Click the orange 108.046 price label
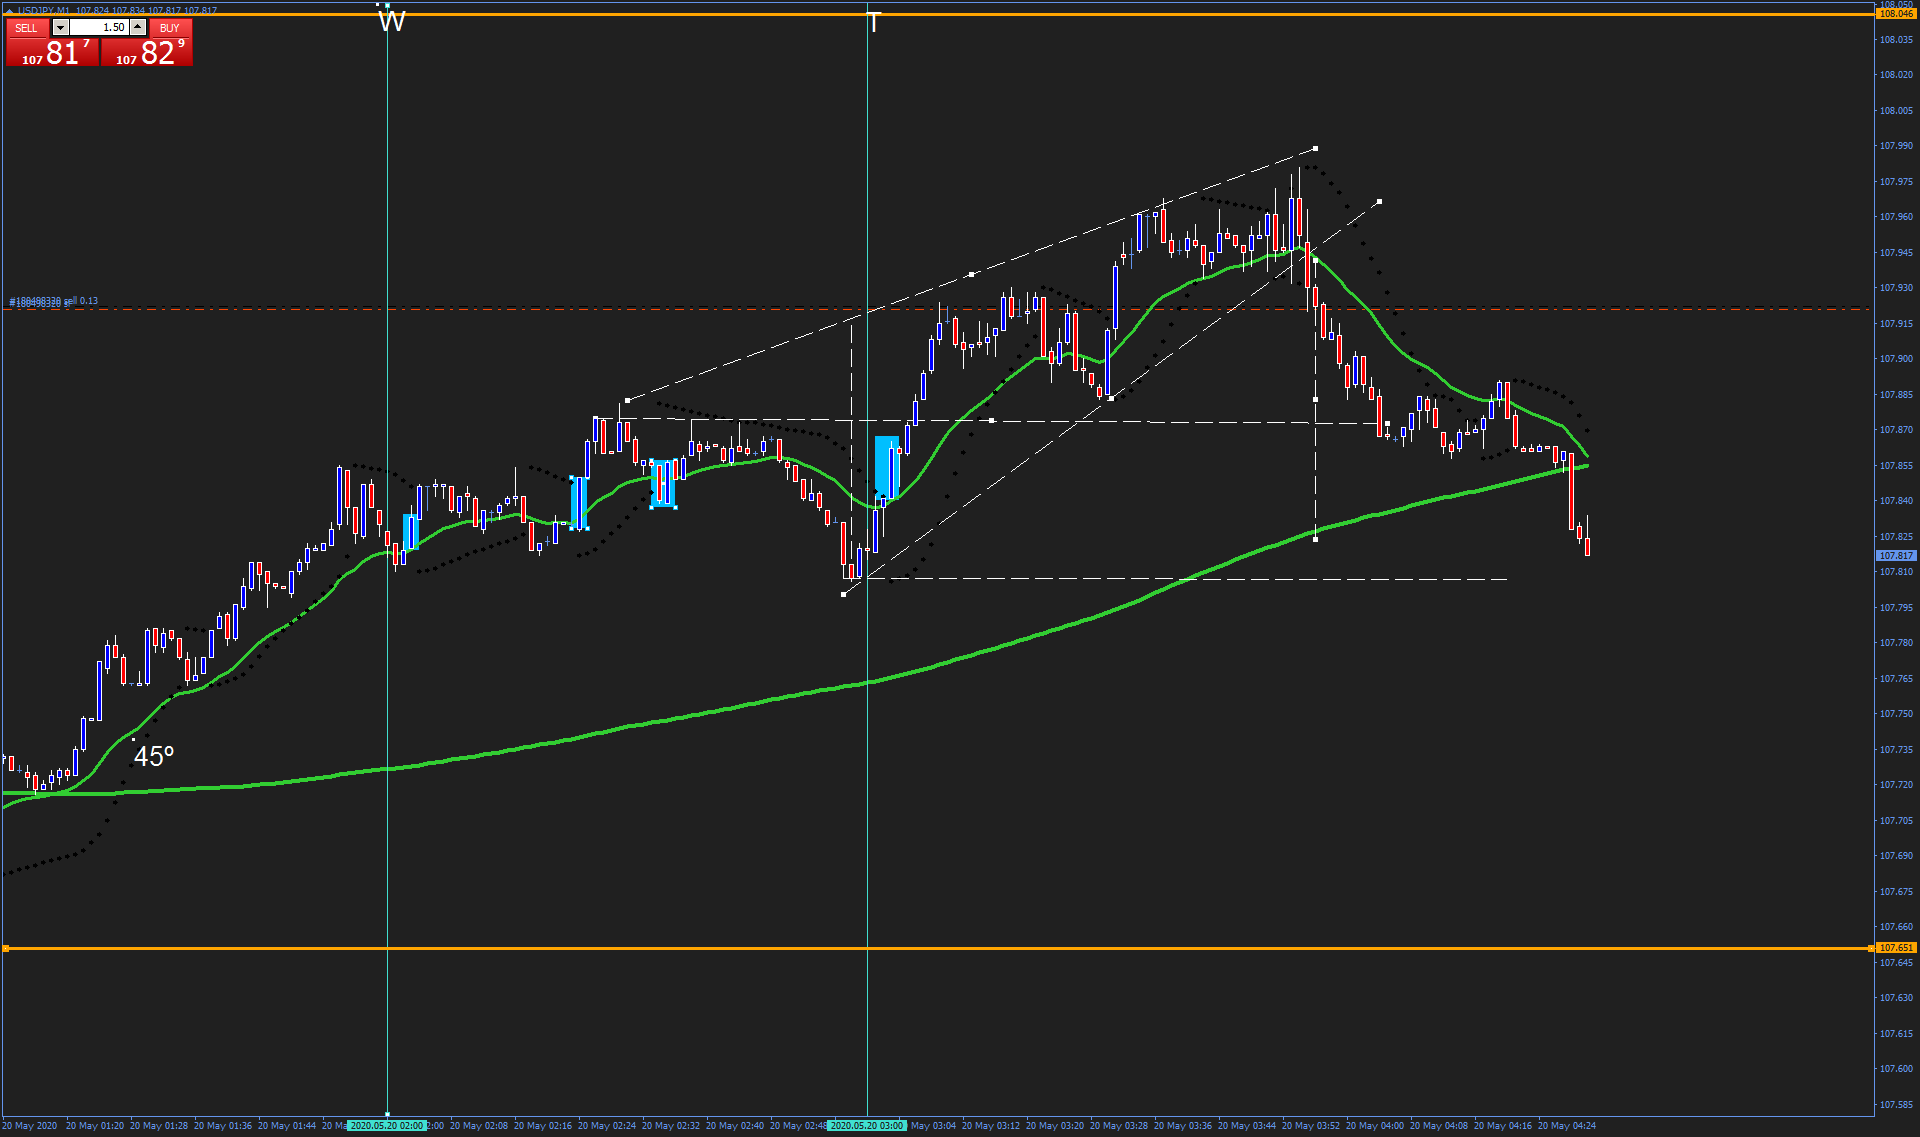 point(1895,14)
